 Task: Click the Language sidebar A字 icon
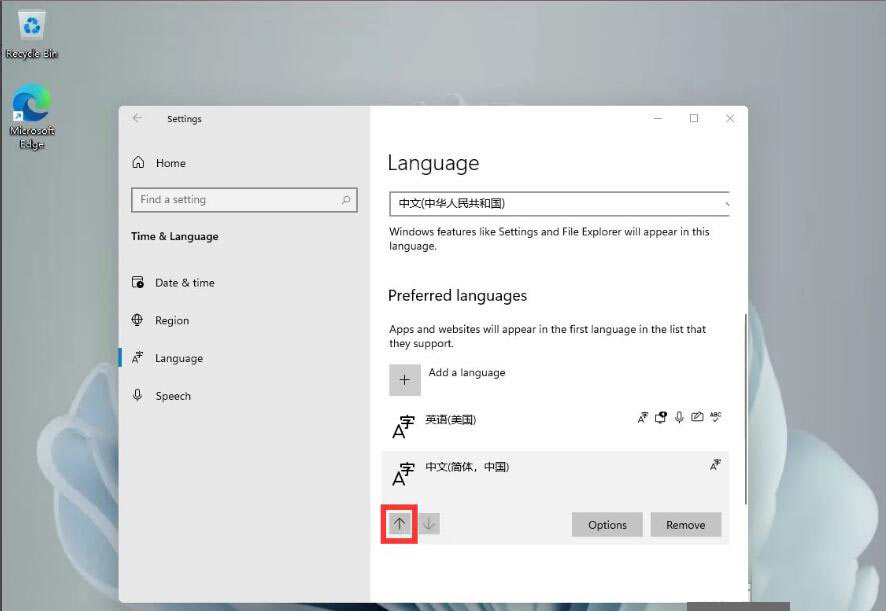tap(137, 357)
